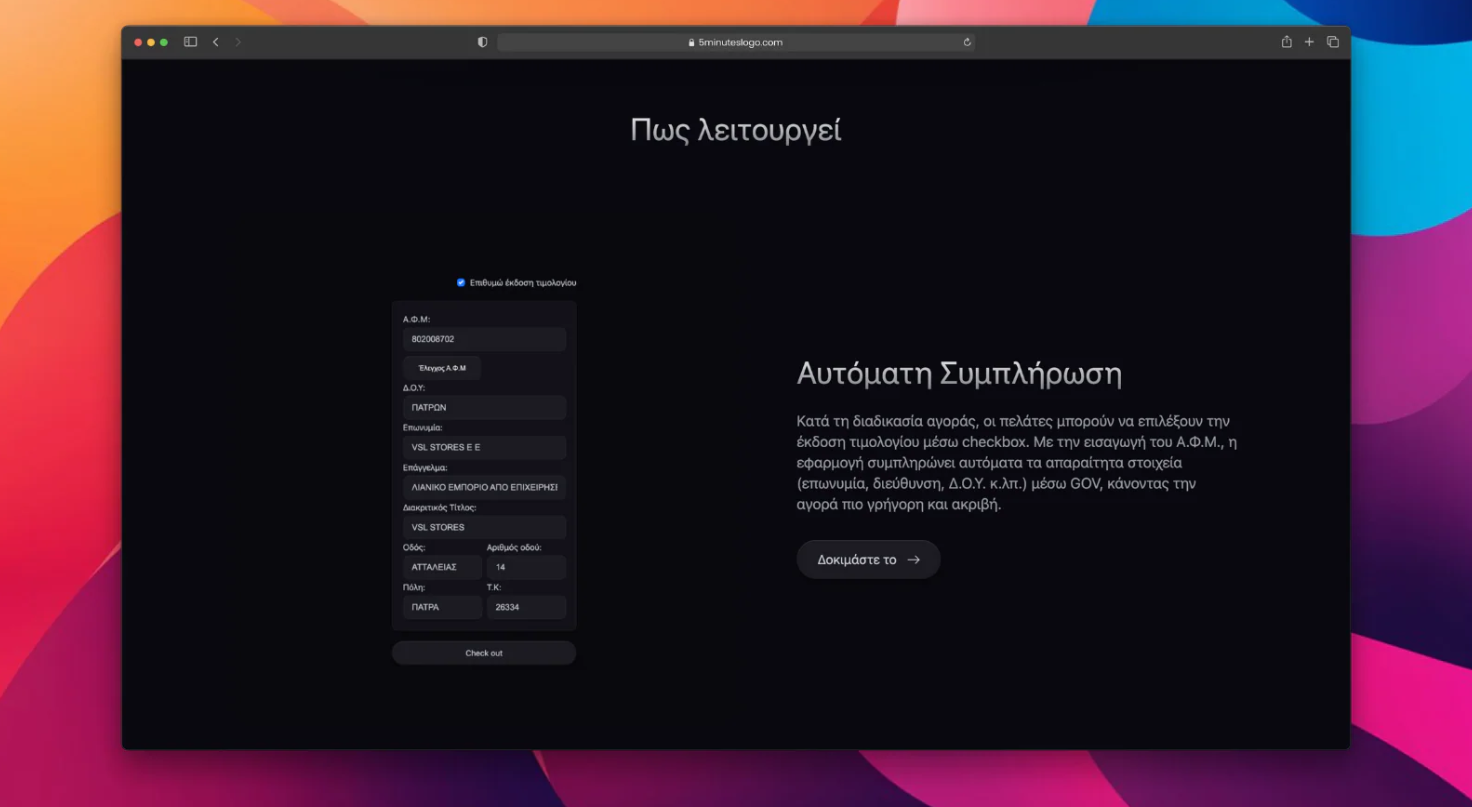Click the Πόλη: label text
1472x807 pixels.
point(414,587)
